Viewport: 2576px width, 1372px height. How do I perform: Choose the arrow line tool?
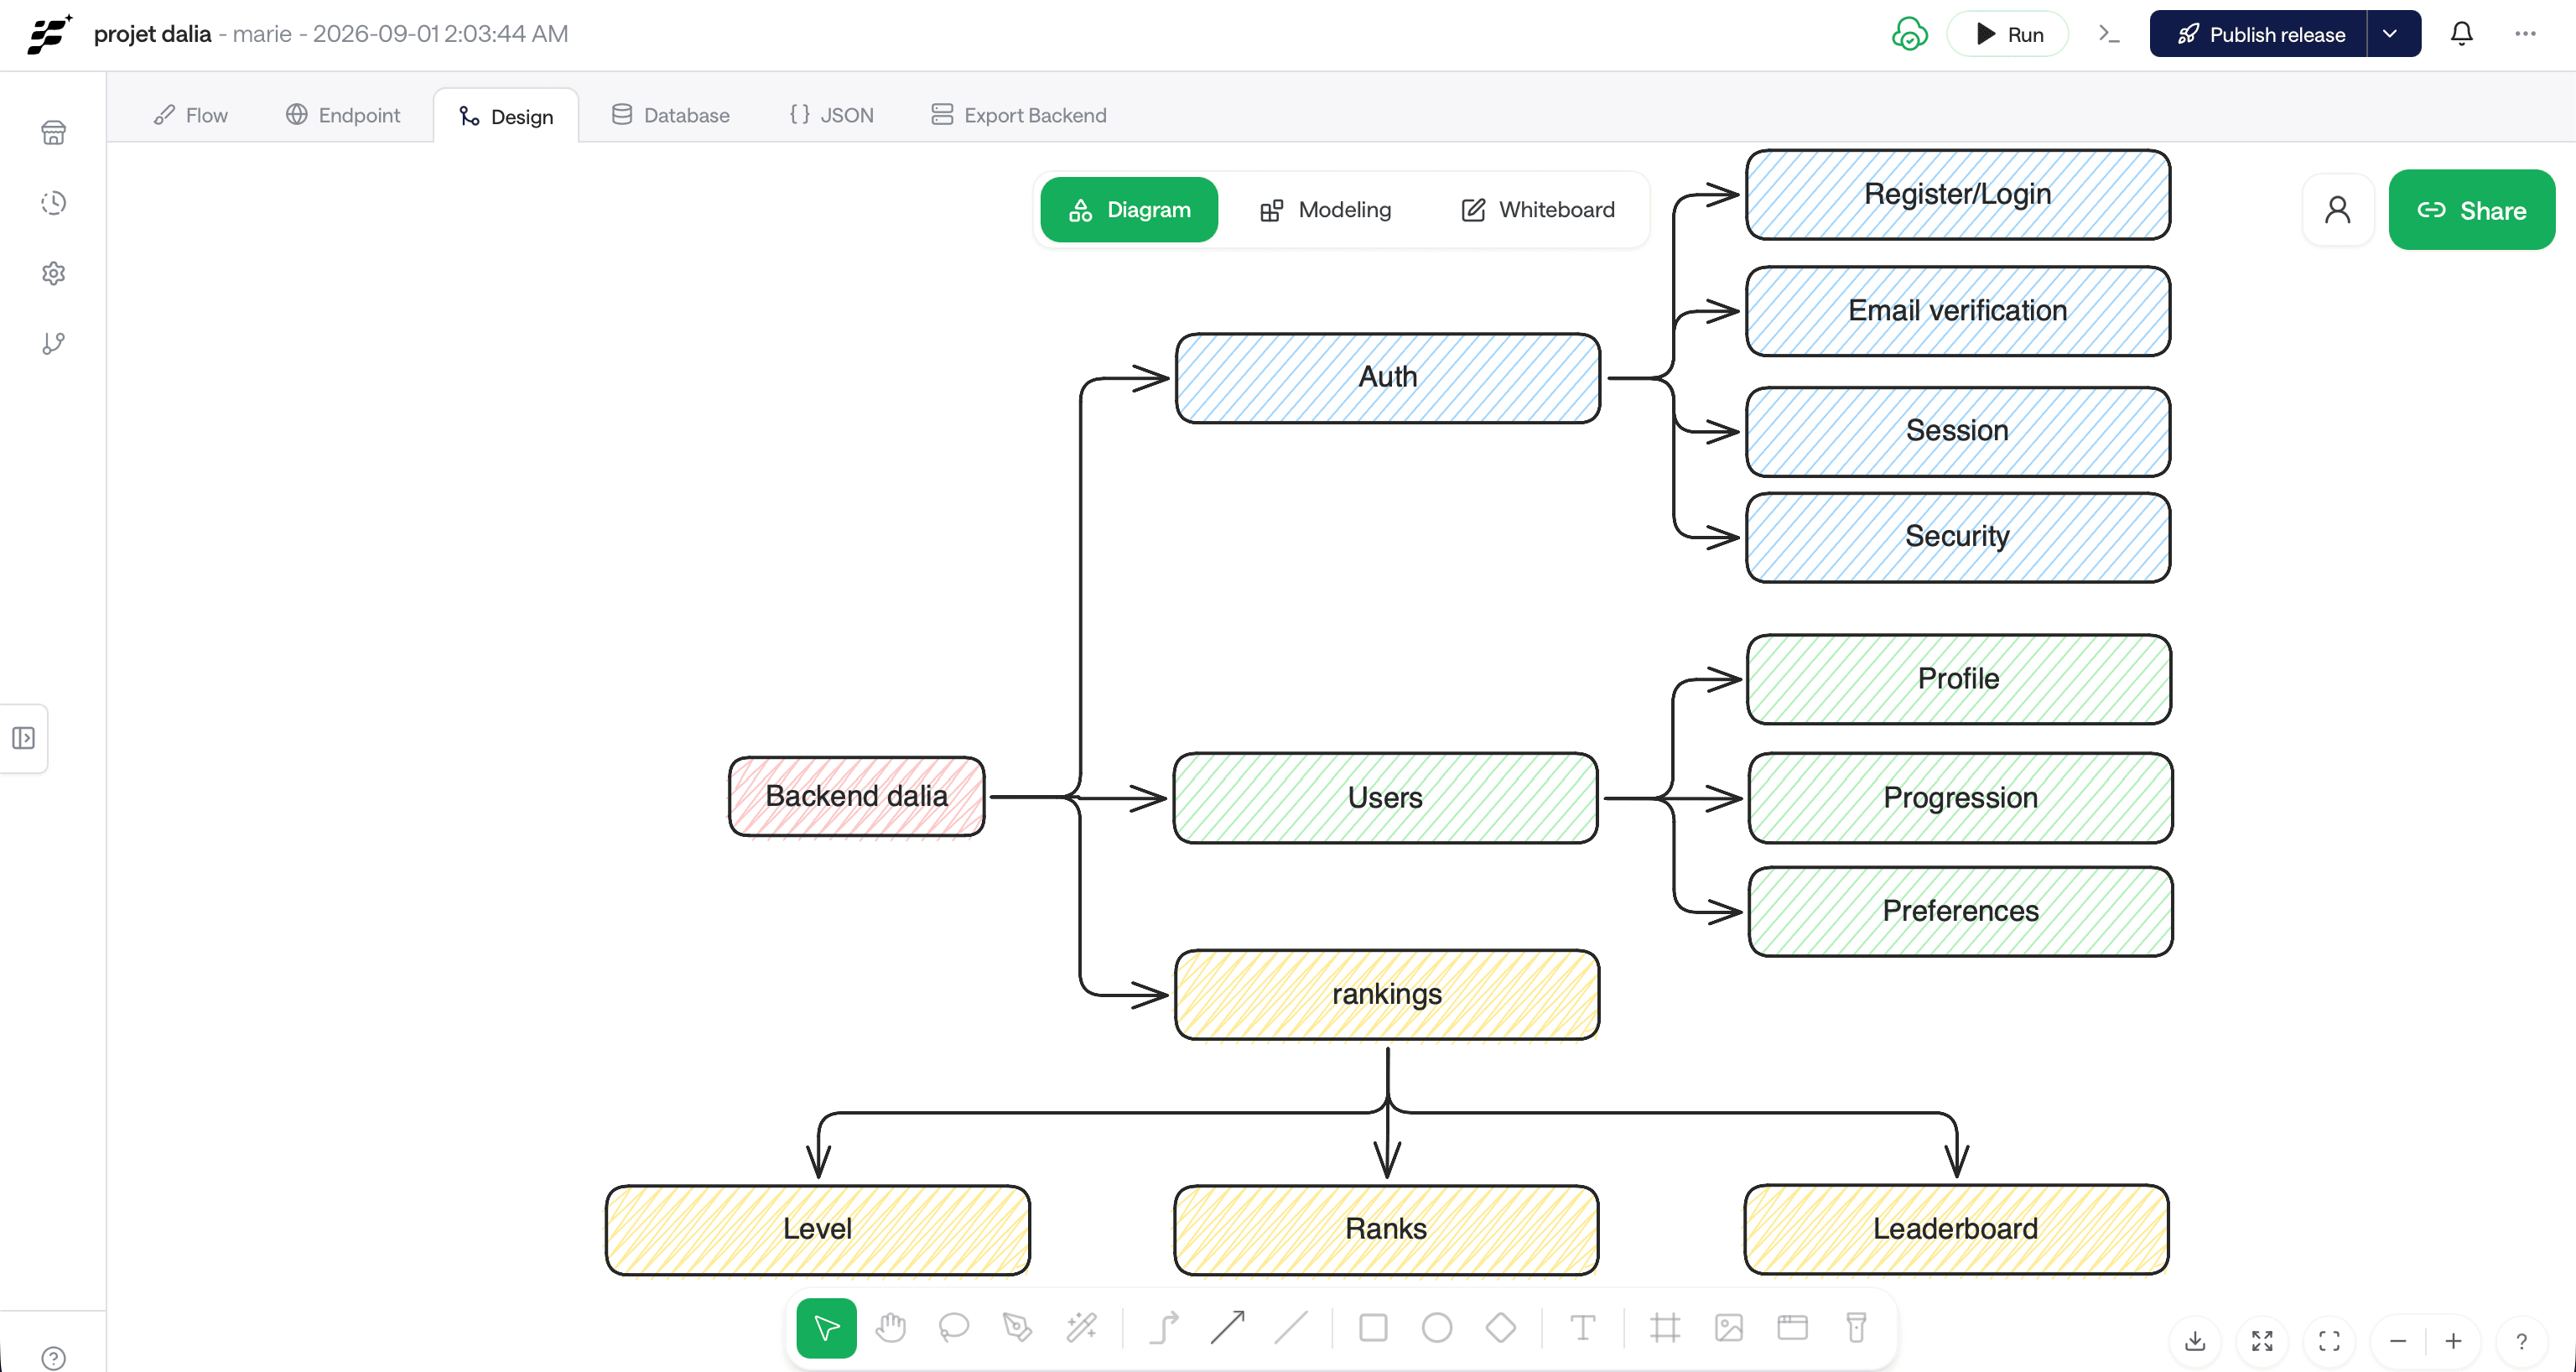point(1227,1328)
